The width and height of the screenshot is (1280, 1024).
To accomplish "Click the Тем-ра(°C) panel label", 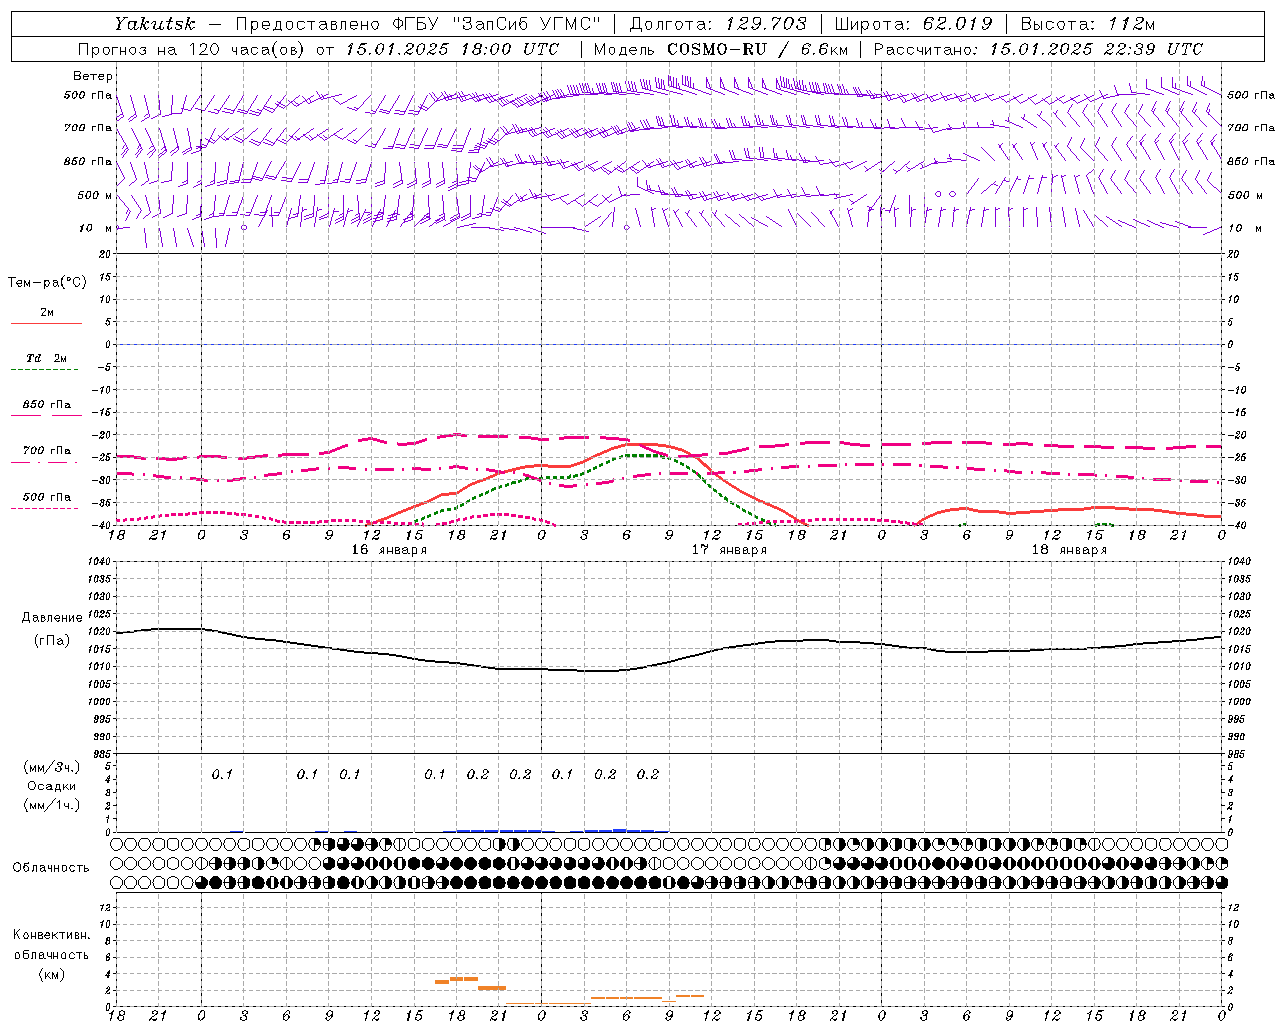I will pos(47,283).
